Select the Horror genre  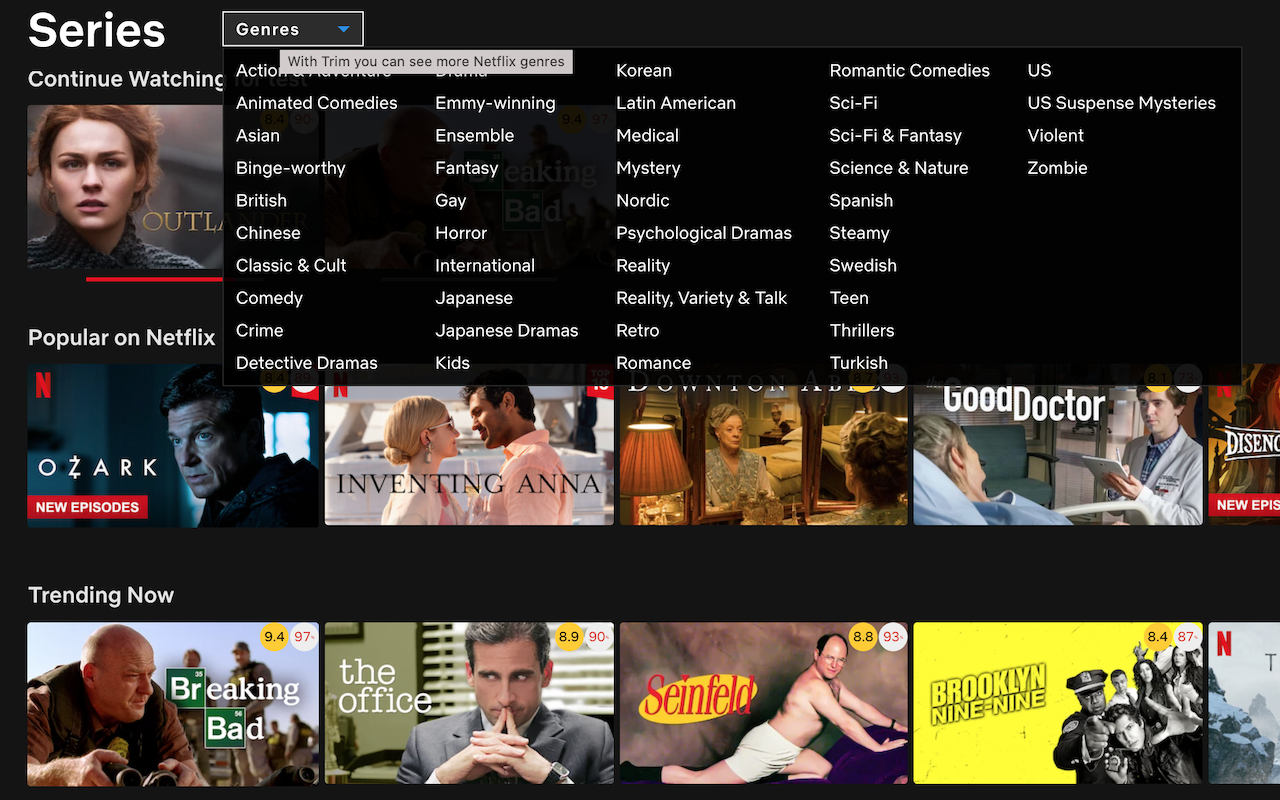(461, 233)
